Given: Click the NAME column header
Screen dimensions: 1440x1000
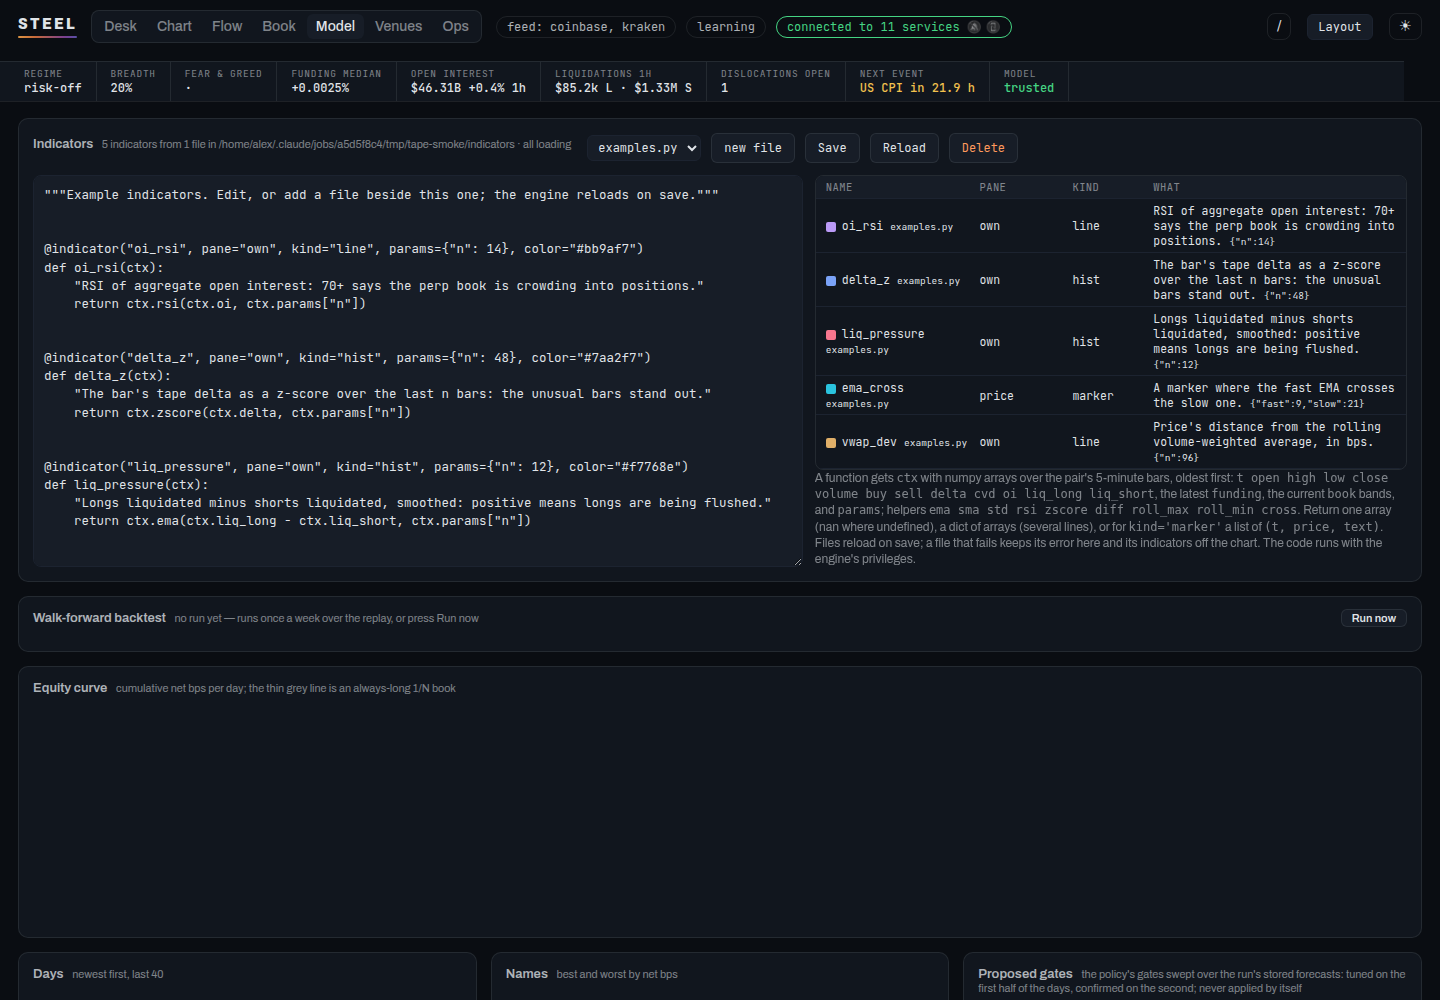Looking at the screenshot, I should (x=839, y=187).
